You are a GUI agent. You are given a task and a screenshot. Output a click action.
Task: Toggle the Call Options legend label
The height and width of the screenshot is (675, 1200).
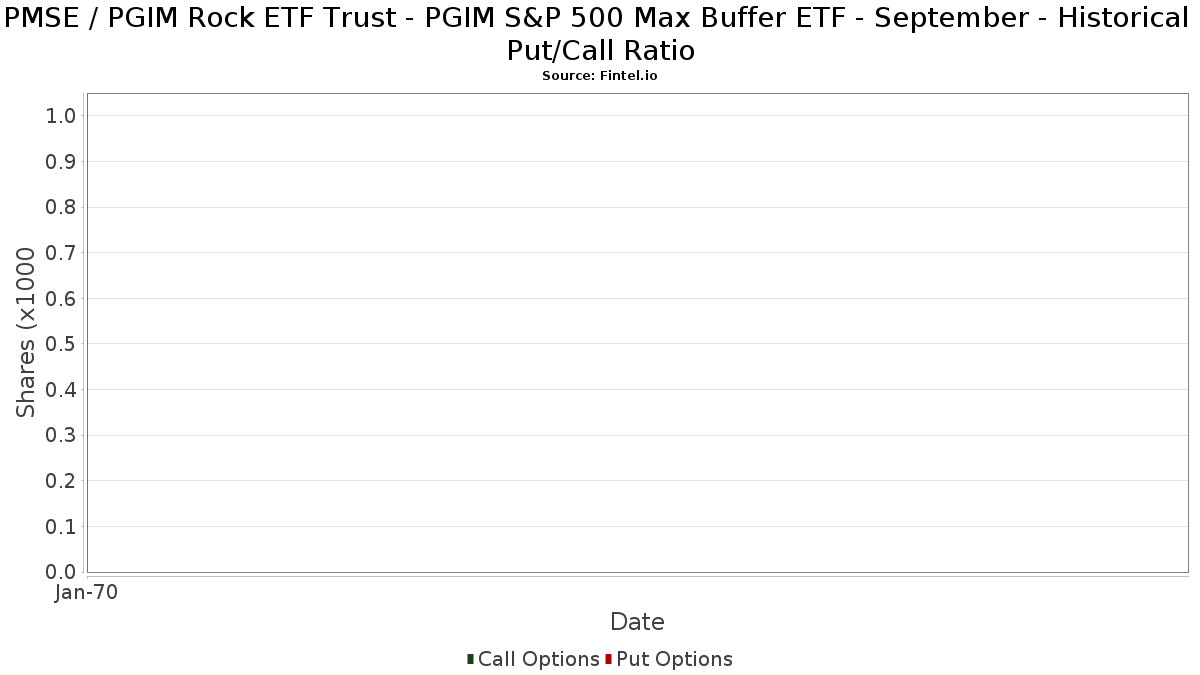click(538, 659)
